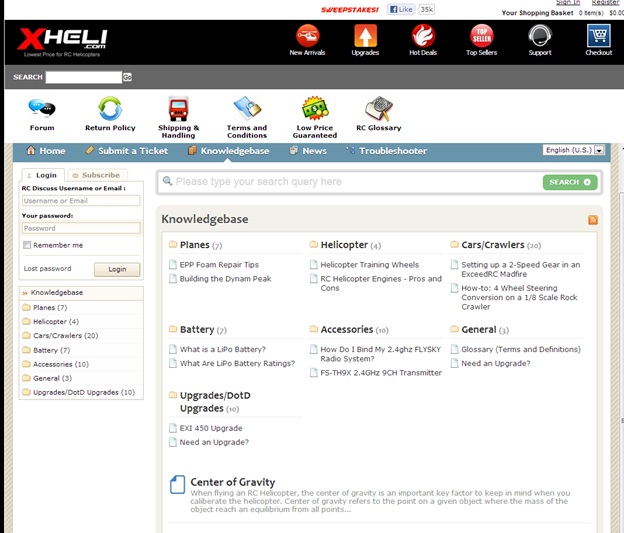Open the Hot Deals flame icon

(x=423, y=36)
